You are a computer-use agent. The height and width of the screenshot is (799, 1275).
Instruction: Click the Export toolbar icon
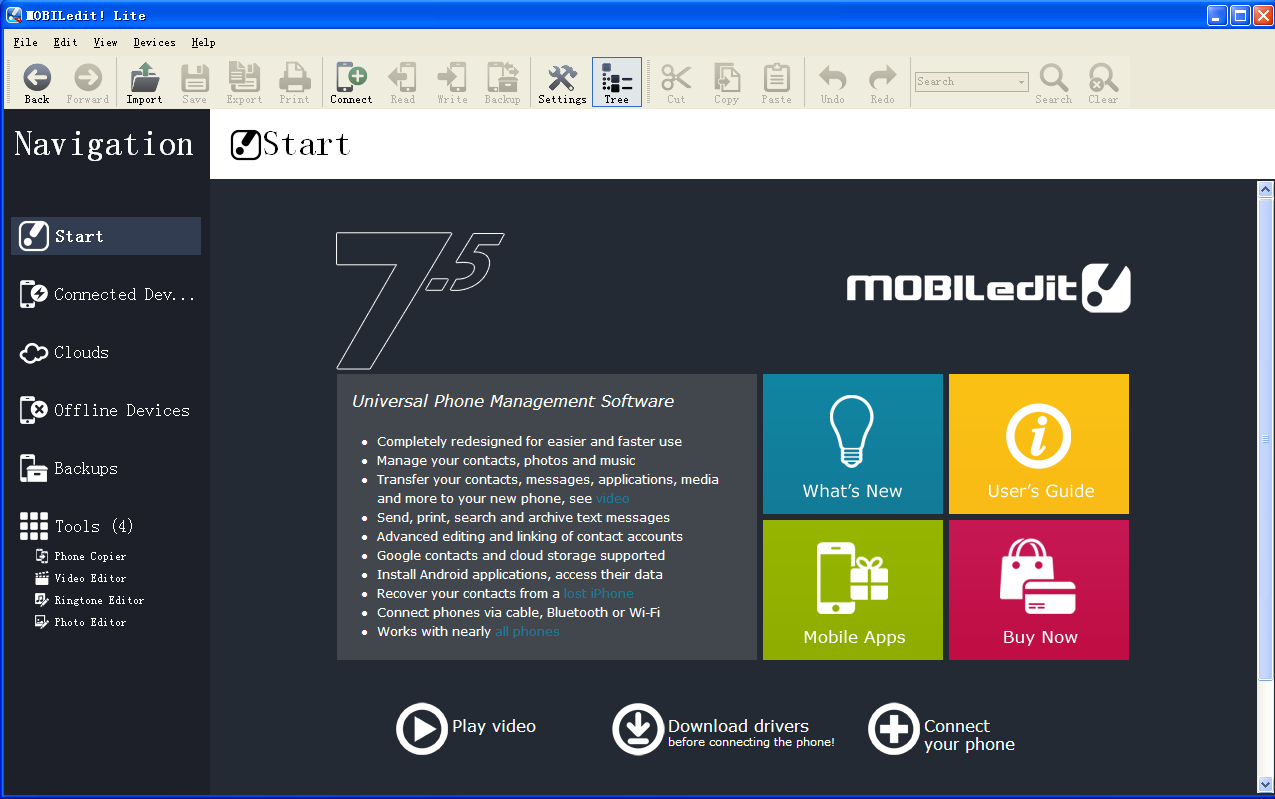pyautogui.click(x=244, y=83)
